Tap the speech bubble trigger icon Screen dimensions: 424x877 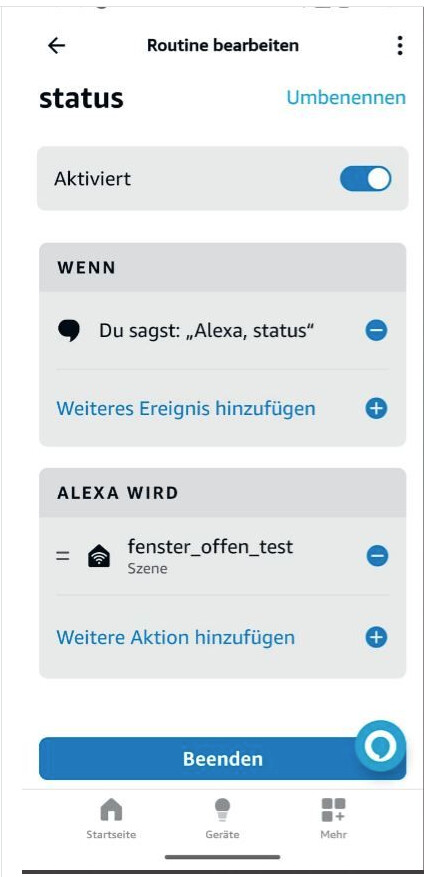[x=69, y=331]
